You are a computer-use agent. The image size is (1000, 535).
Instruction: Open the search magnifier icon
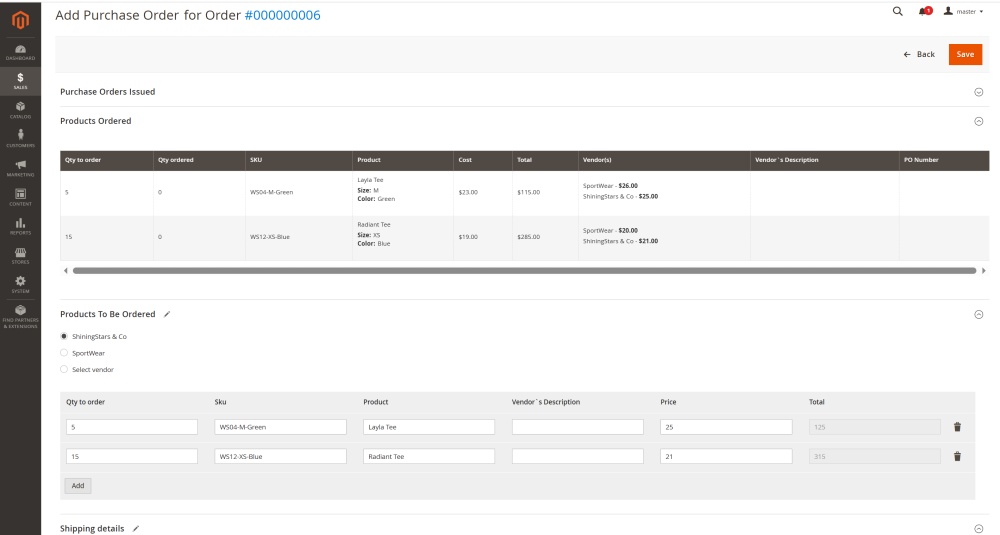(x=897, y=11)
